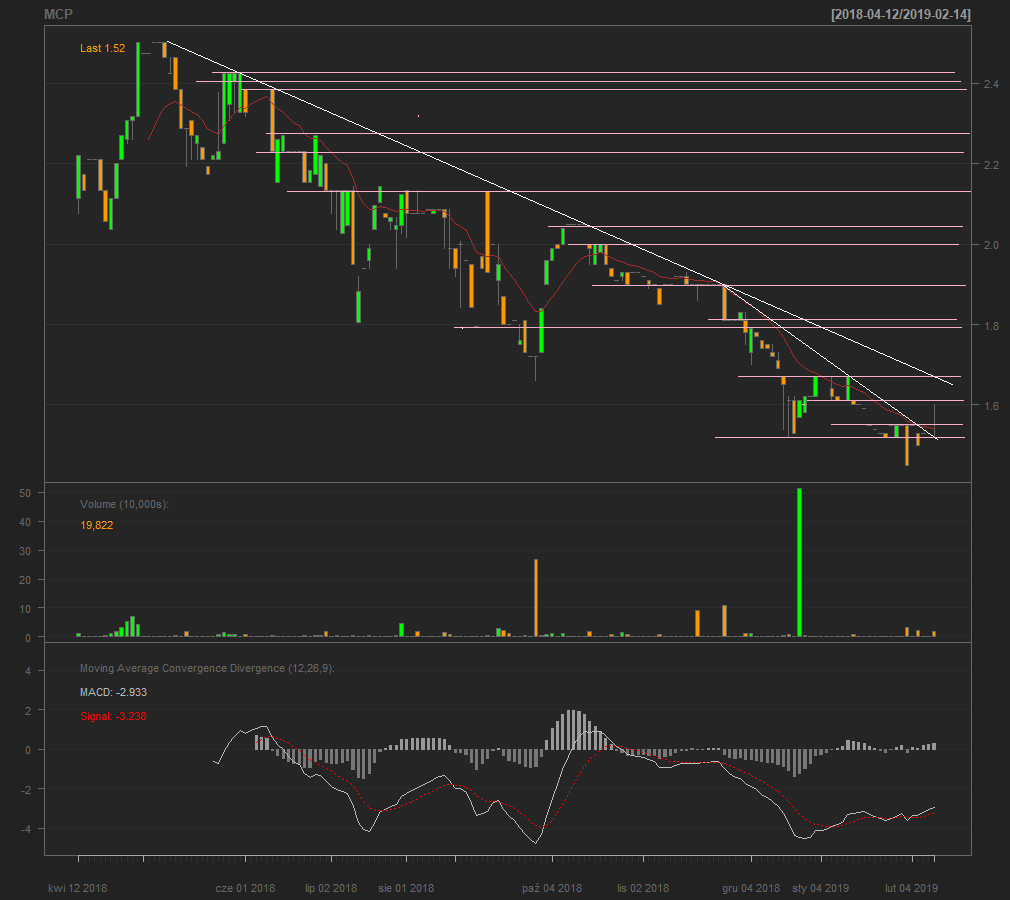Click the lowest orange candlestick in February 2019
The image size is (1010, 900).
[907, 445]
